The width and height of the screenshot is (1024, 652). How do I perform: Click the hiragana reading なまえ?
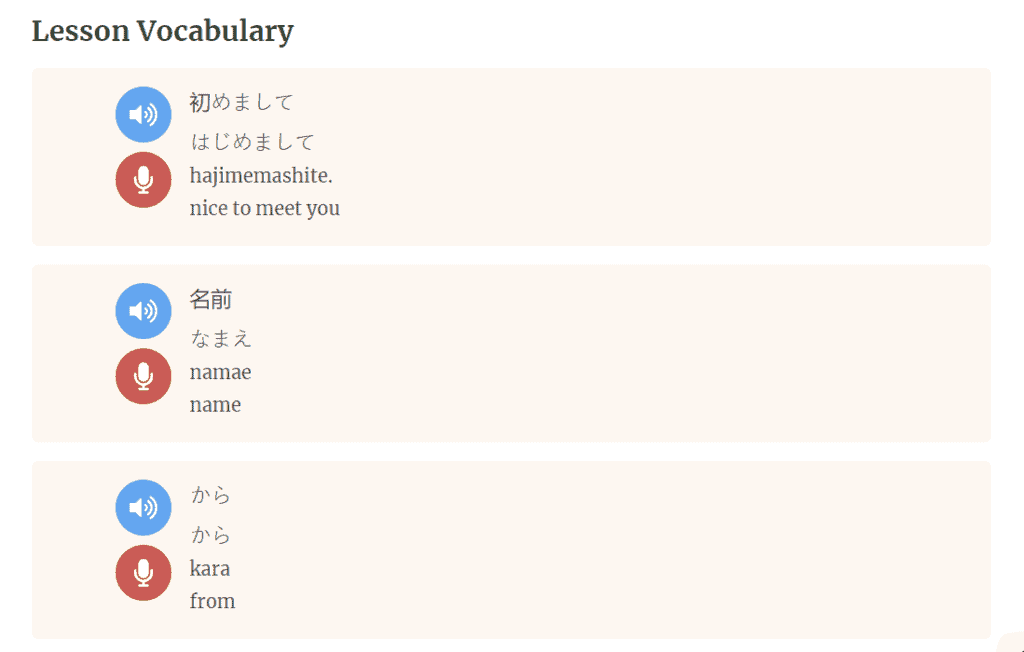click(x=221, y=338)
